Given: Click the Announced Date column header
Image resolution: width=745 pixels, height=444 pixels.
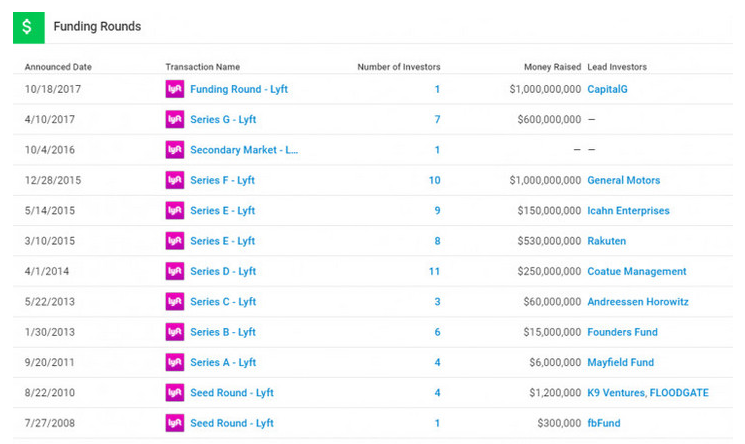Looking at the screenshot, I should [x=58, y=67].
